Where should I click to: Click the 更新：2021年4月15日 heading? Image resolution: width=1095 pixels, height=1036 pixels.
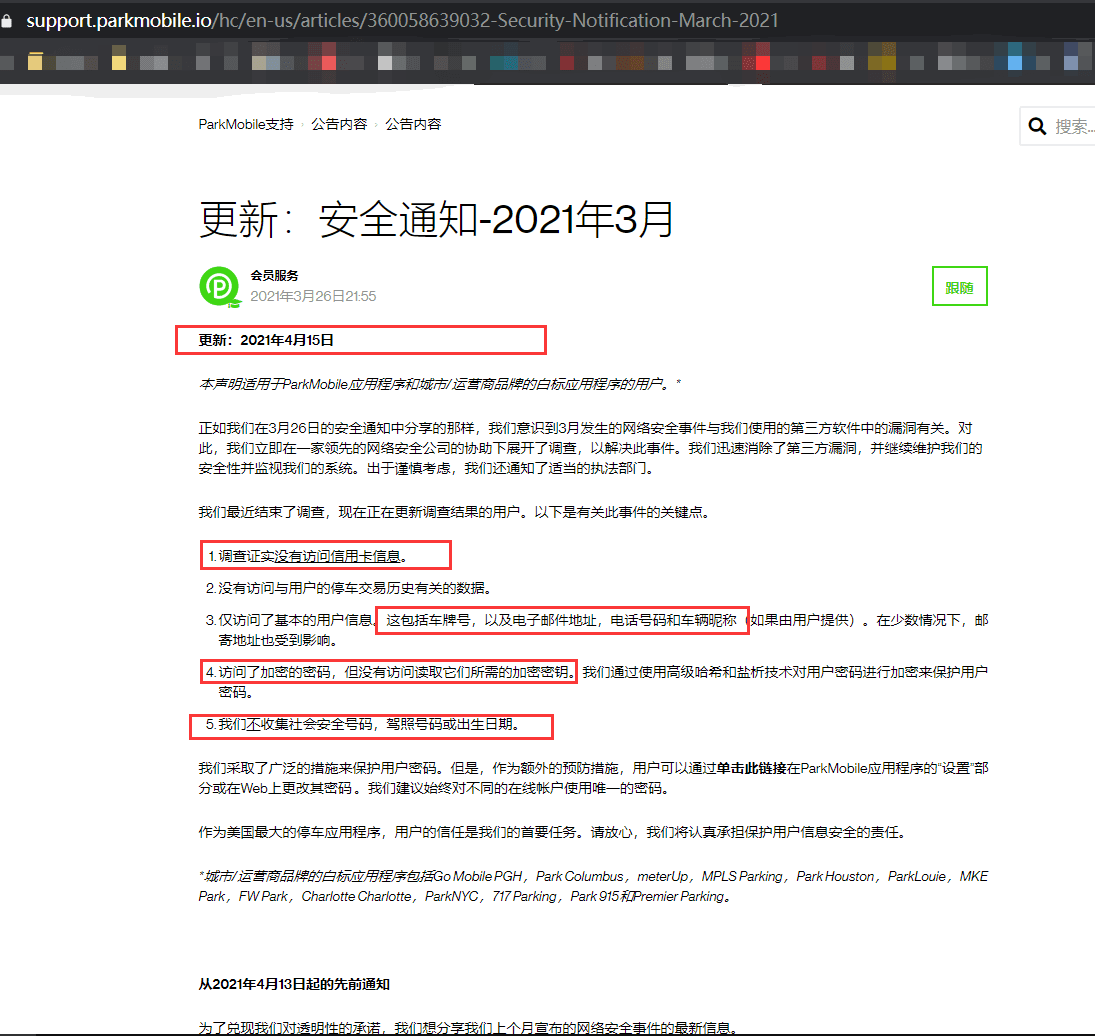coord(266,341)
